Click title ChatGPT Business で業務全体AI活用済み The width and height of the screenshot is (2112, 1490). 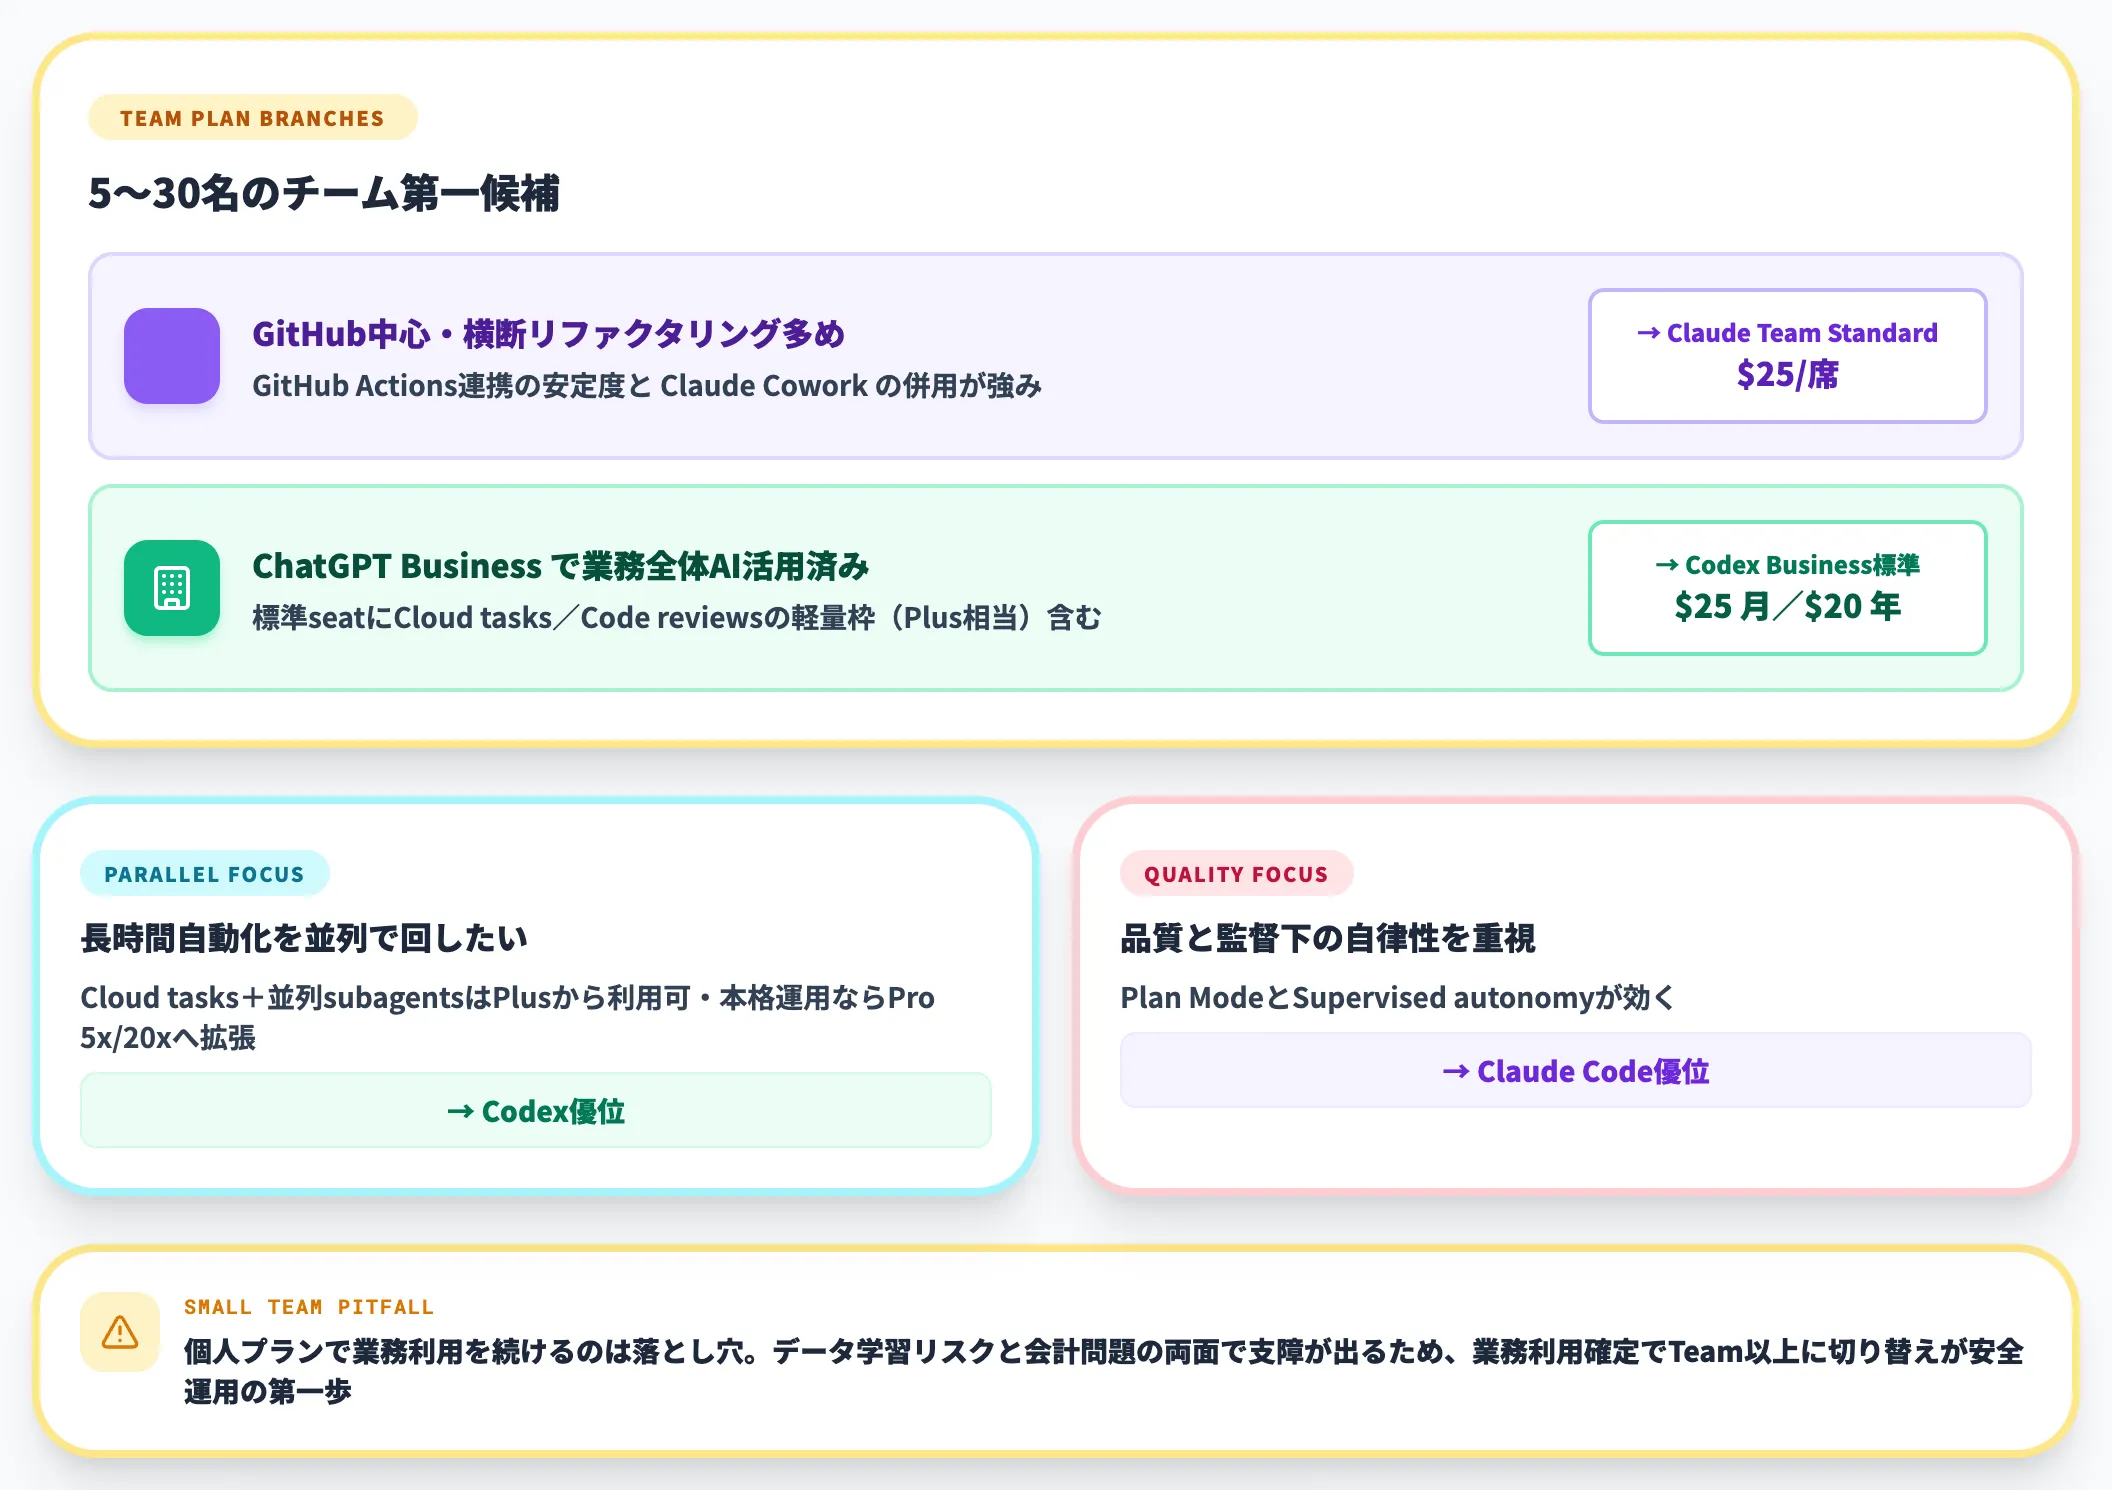click(561, 566)
